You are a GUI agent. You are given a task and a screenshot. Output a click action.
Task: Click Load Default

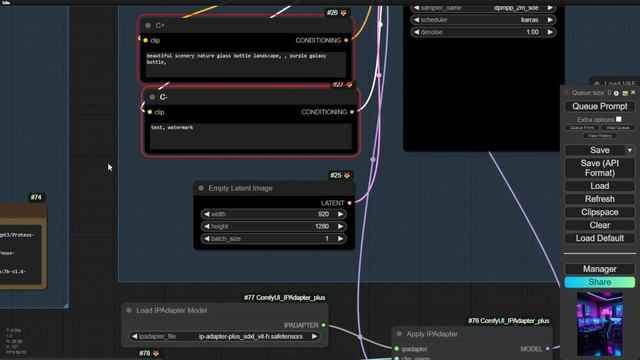600,238
